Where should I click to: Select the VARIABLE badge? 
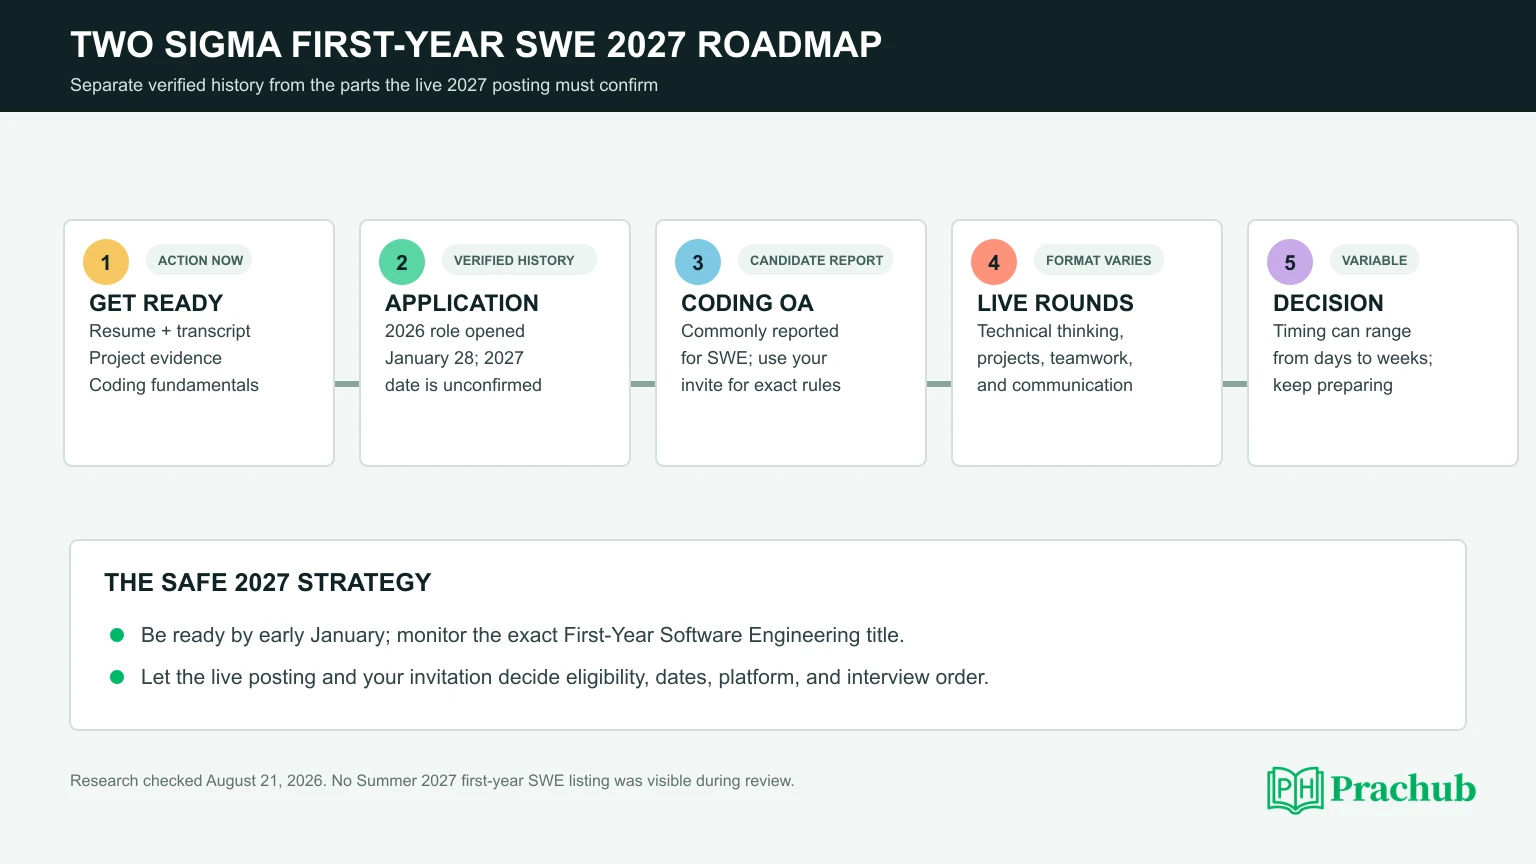pos(1374,260)
